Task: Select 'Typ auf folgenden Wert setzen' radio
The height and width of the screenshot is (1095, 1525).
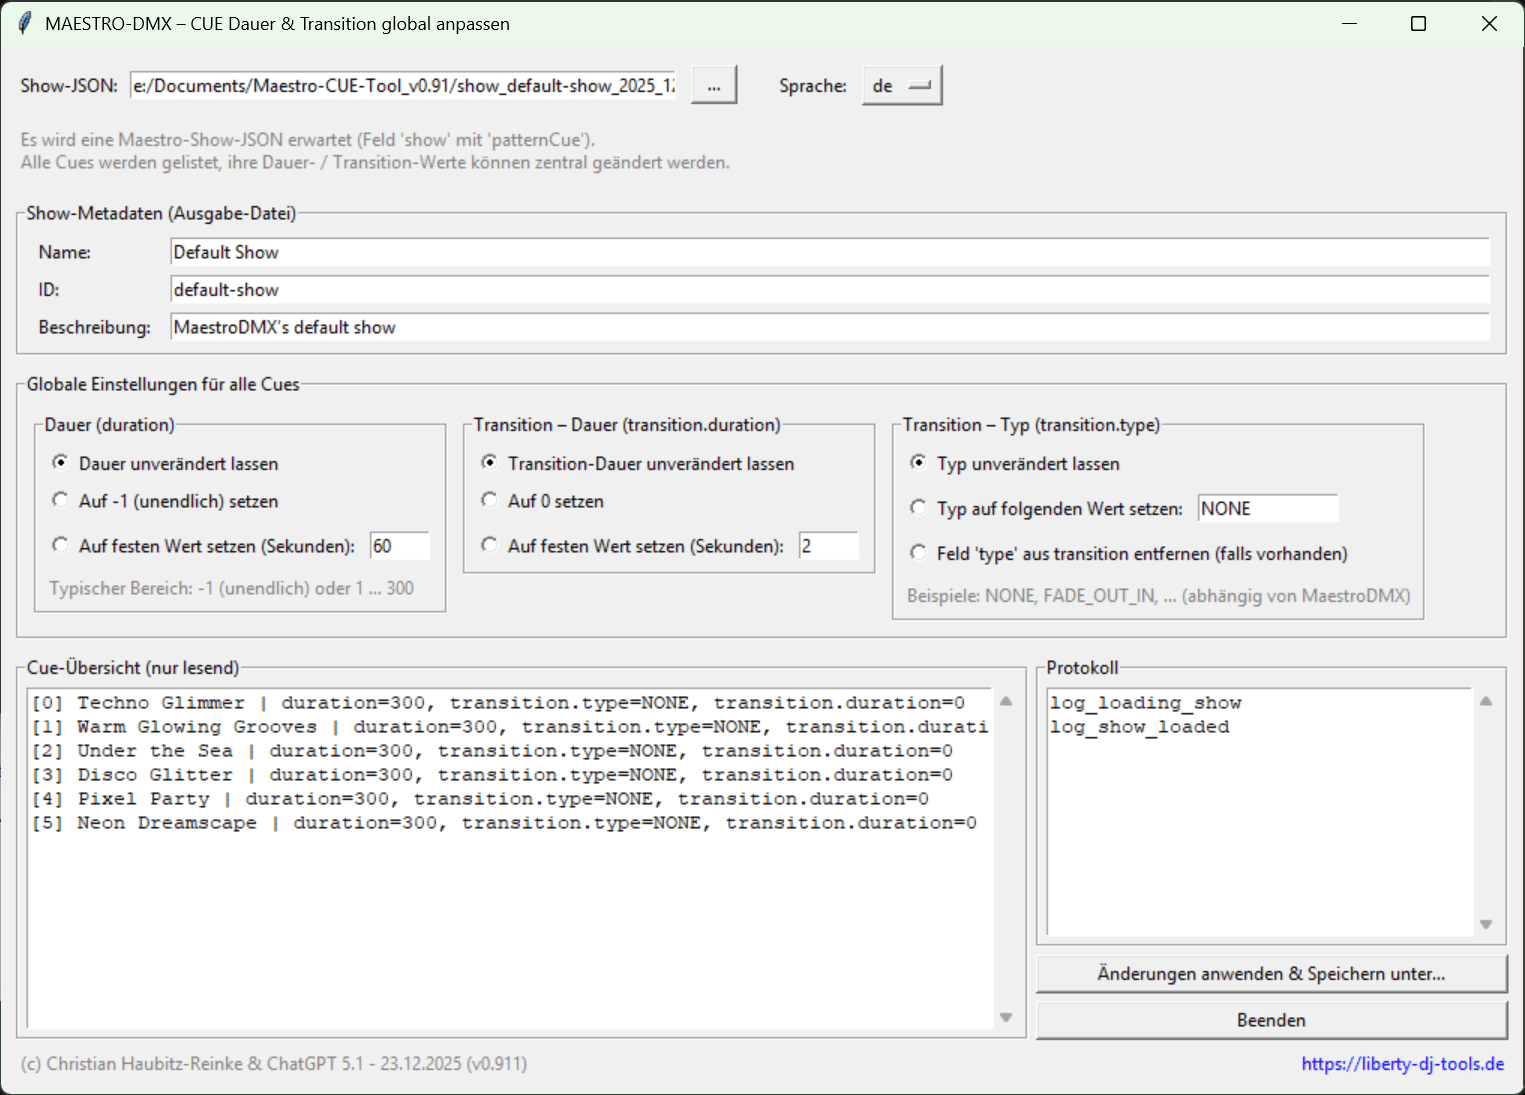Action: (918, 508)
